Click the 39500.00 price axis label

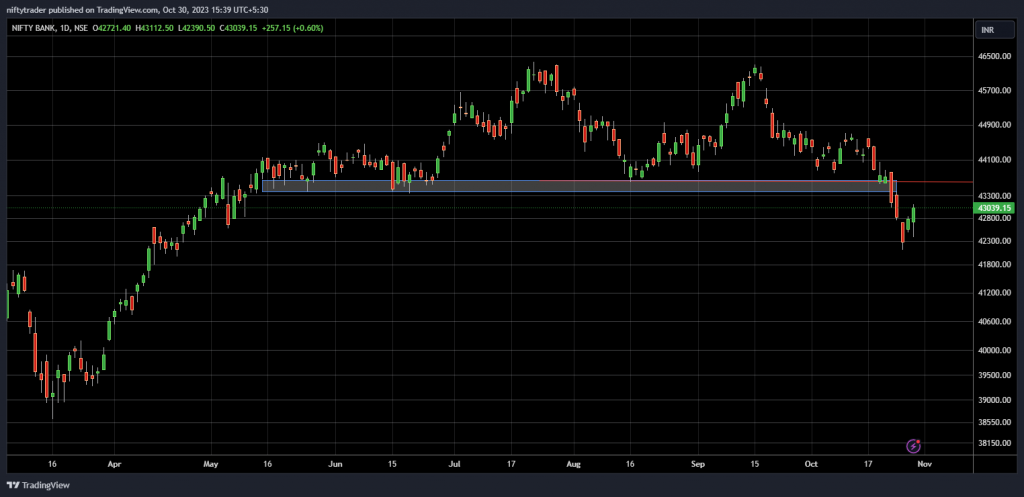[x=995, y=376]
